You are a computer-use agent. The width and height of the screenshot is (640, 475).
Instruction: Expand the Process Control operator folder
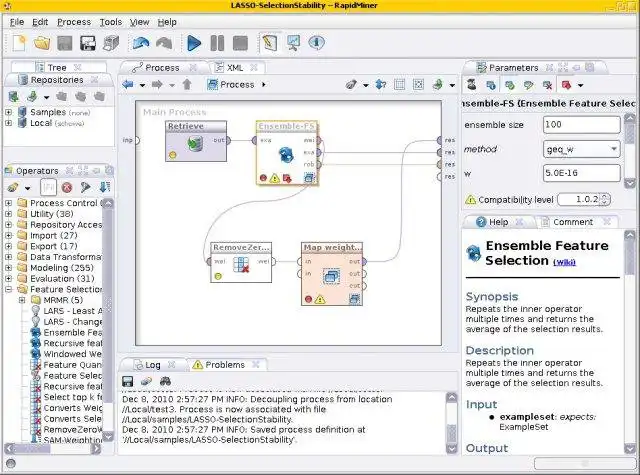point(9,203)
